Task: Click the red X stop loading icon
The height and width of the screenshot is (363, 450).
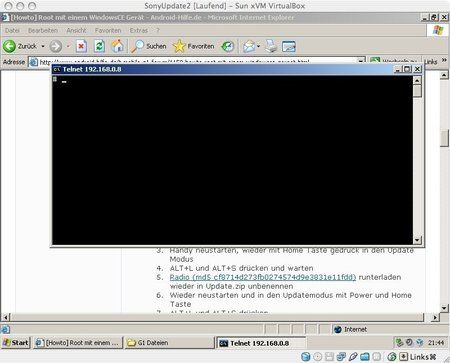Action: (x=81, y=46)
